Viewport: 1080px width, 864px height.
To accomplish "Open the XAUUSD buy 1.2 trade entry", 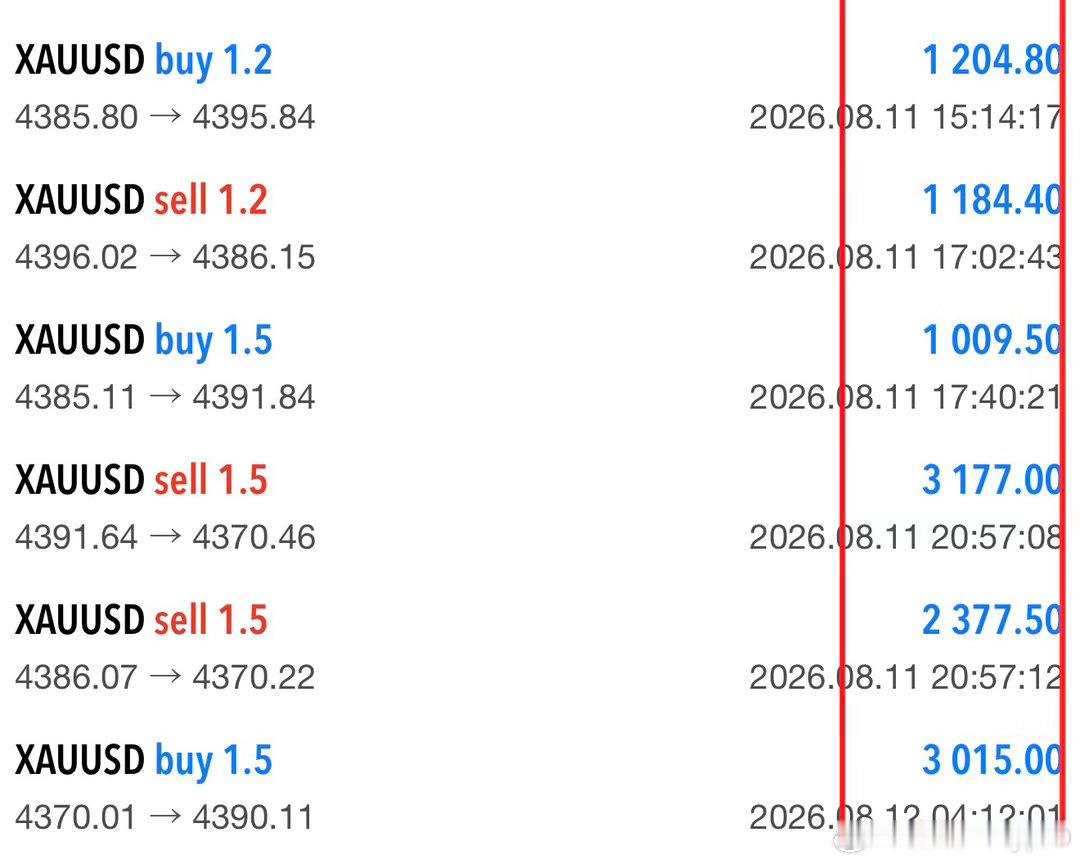I will pyautogui.click(x=540, y=88).
